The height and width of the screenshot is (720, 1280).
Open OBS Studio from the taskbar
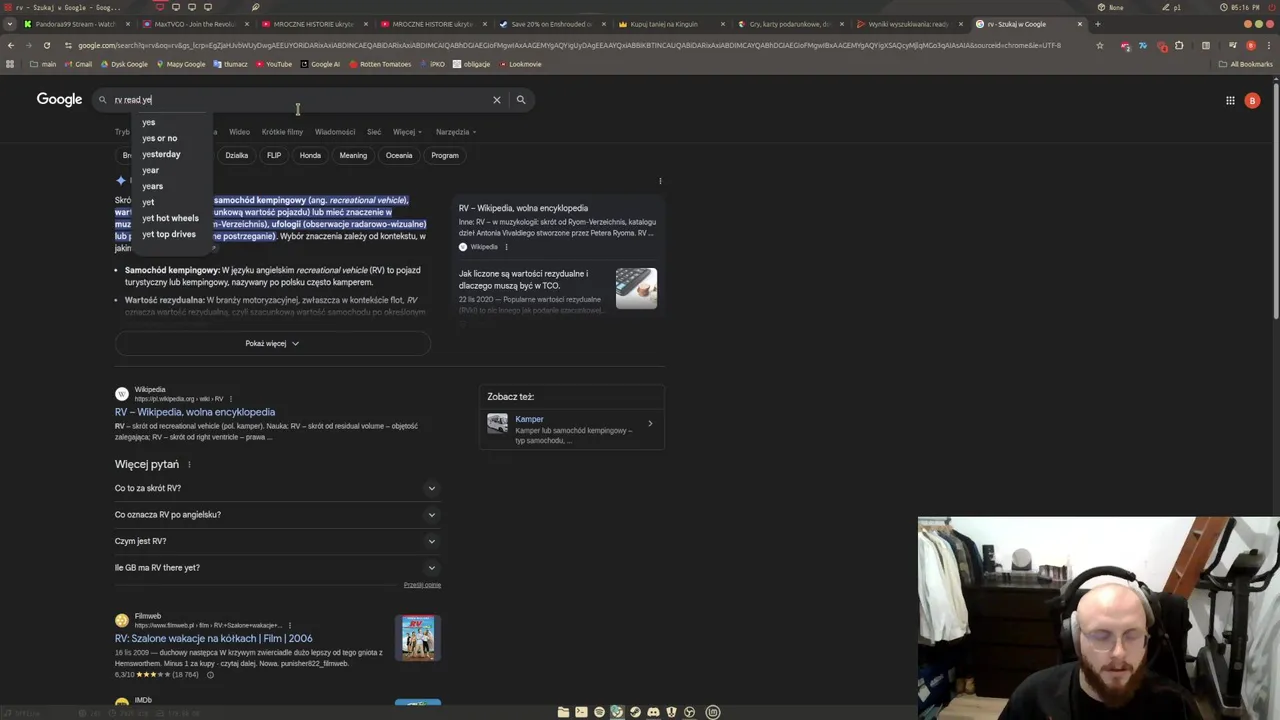pyautogui.click(x=689, y=712)
